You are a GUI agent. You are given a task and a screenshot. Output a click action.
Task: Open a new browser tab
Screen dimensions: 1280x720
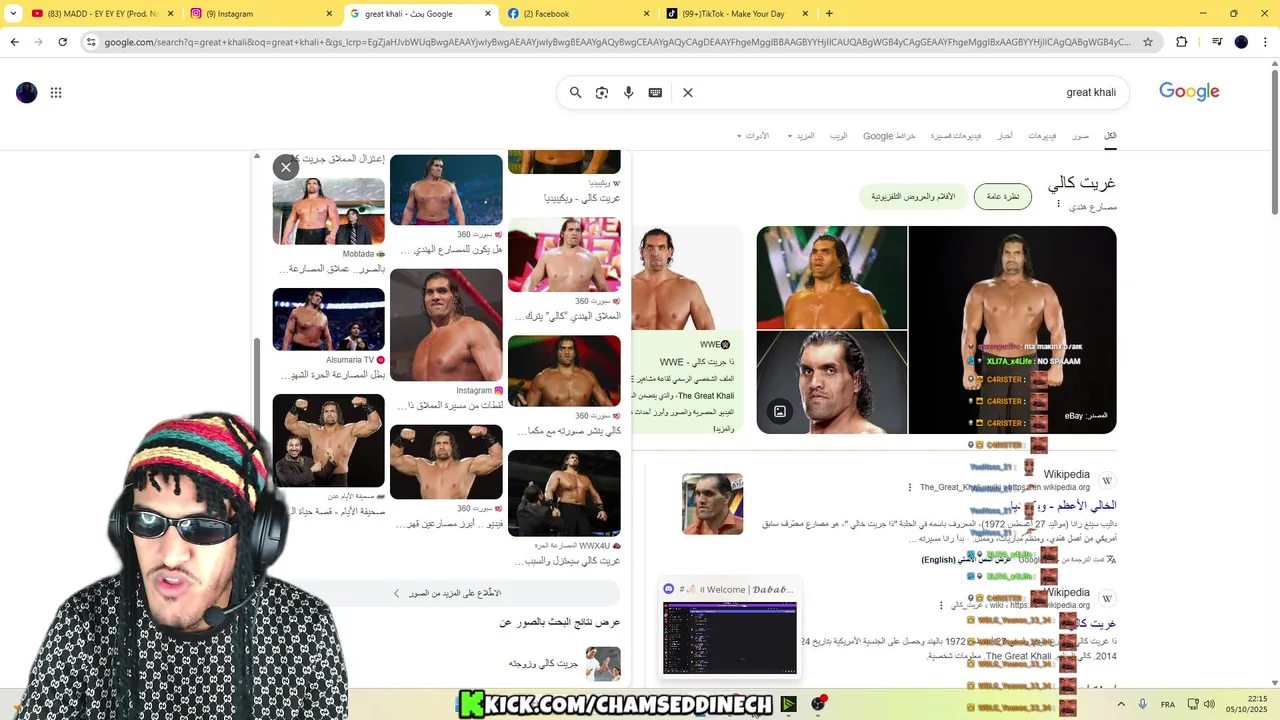[829, 14]
